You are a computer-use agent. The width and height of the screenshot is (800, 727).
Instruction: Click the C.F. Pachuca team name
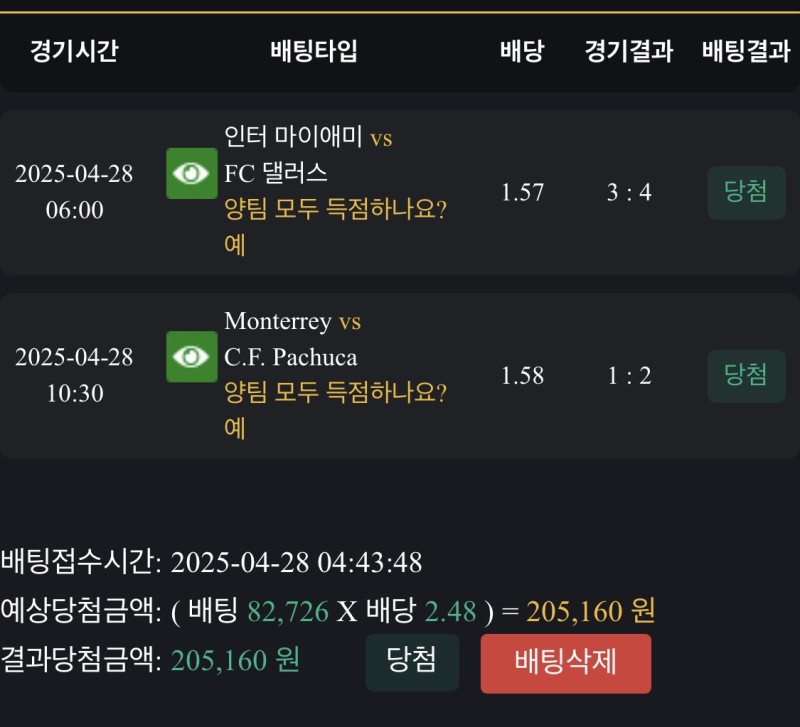(x=290, y=357)
